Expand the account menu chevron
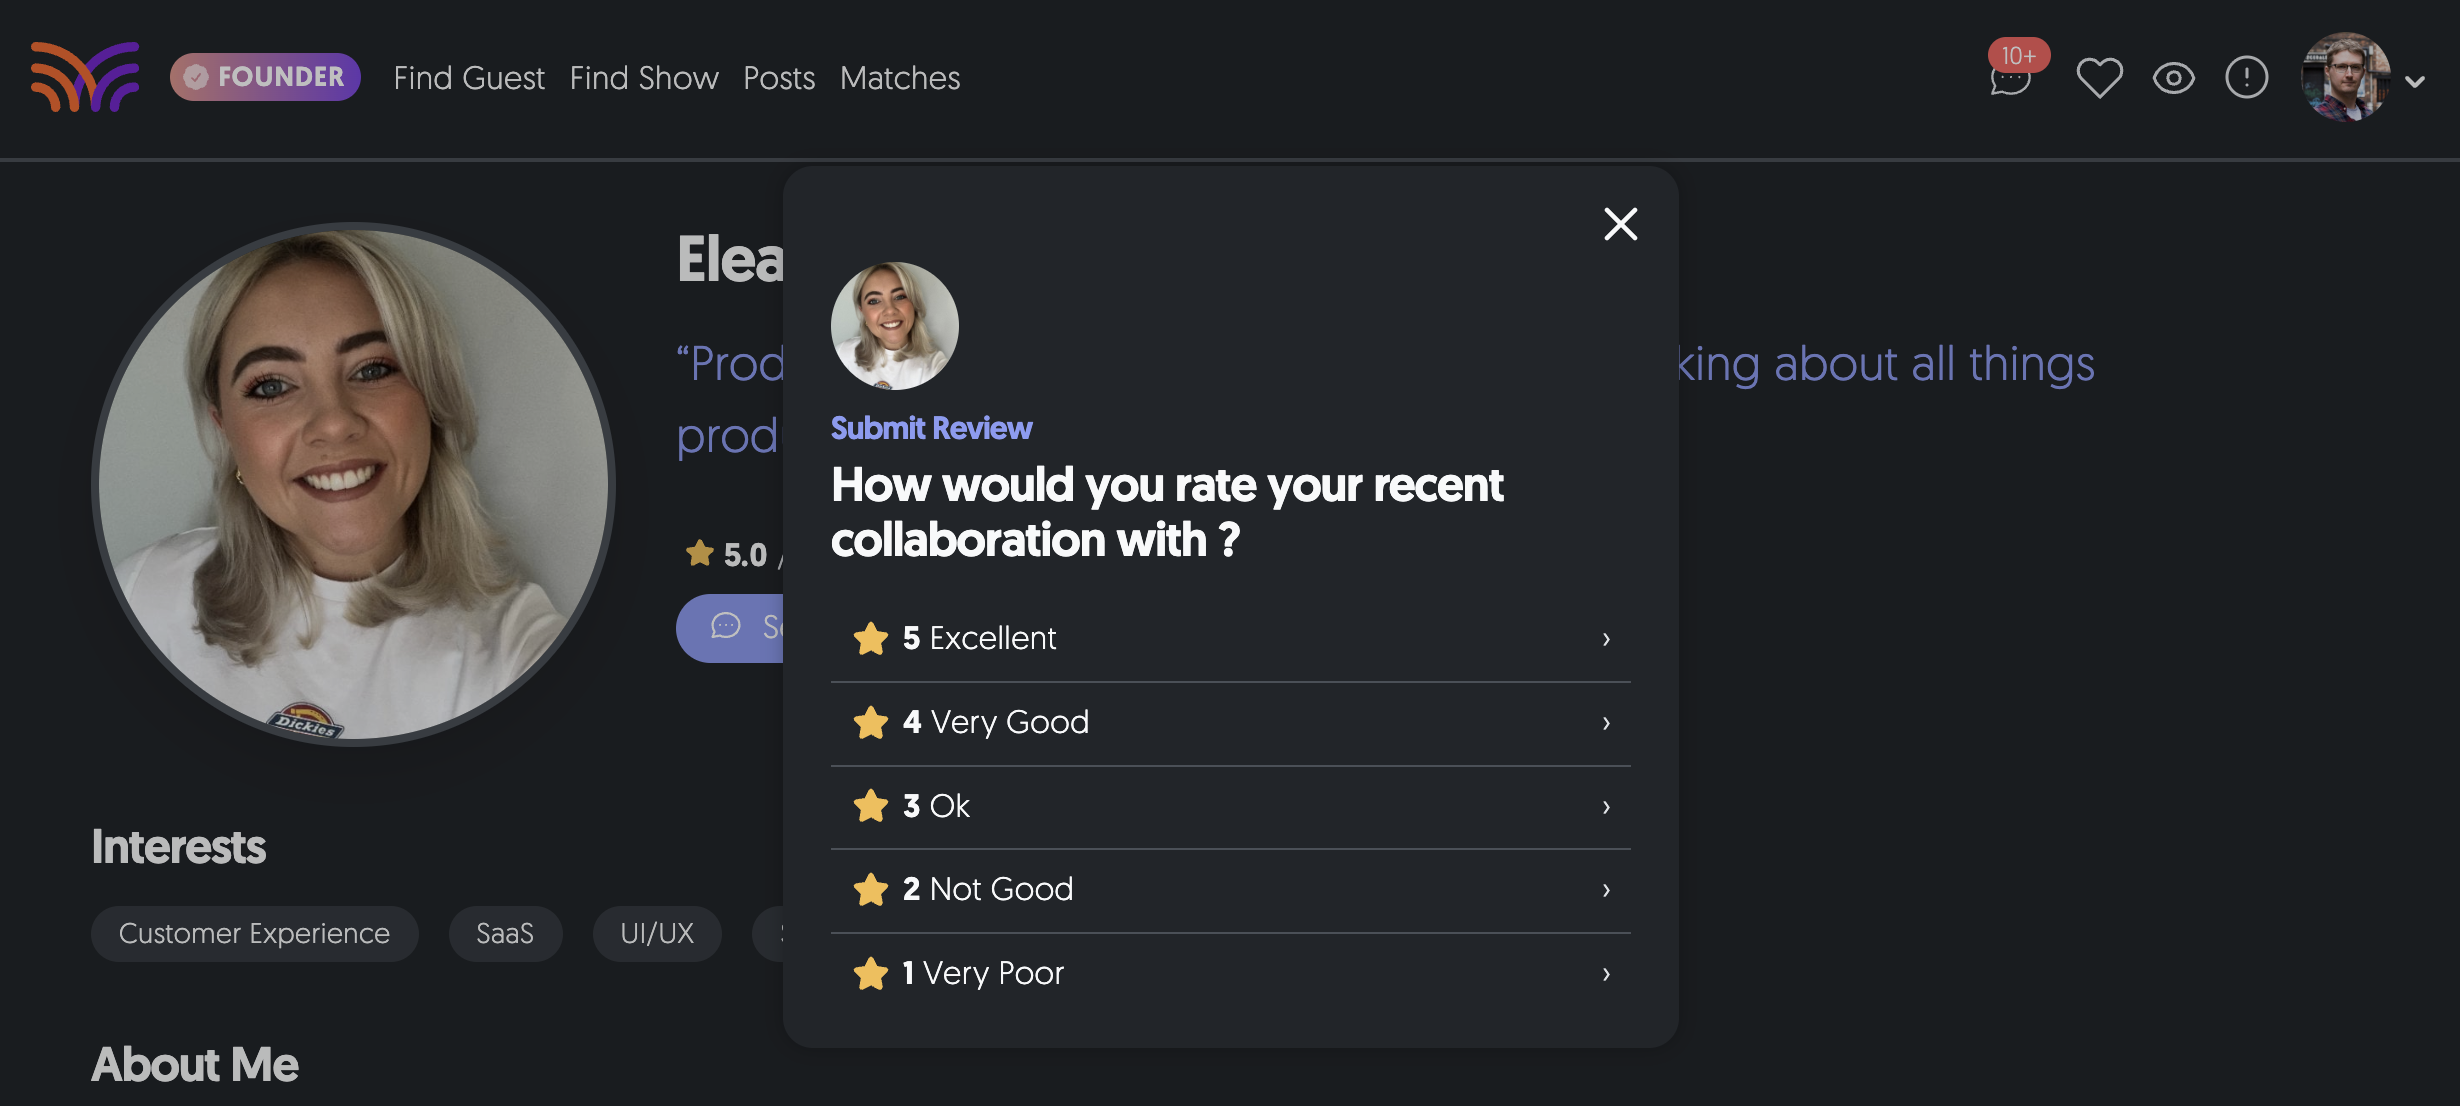 click(2415, 82)
